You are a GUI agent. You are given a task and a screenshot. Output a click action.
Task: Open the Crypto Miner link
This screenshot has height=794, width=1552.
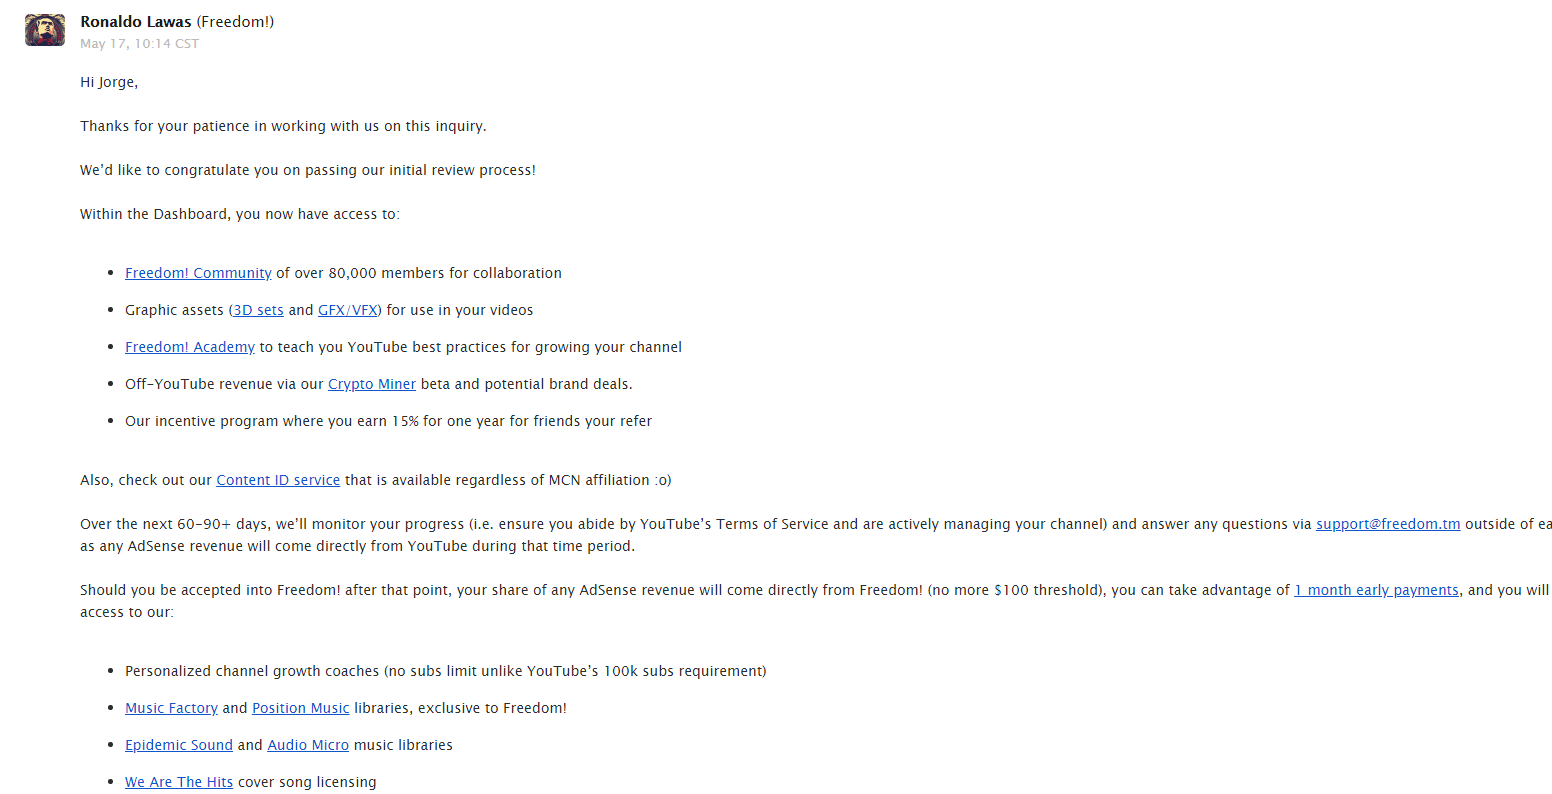371,384
